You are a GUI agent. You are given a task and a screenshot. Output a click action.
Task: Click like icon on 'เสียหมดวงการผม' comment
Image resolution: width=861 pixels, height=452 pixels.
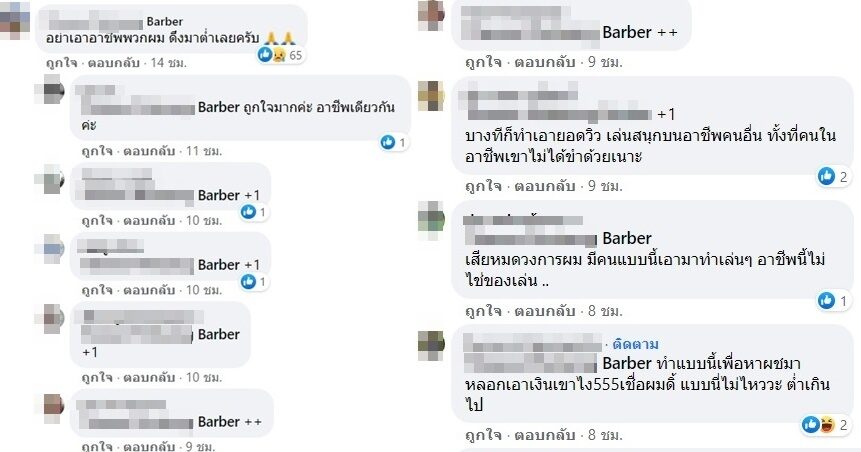(826, 300)
